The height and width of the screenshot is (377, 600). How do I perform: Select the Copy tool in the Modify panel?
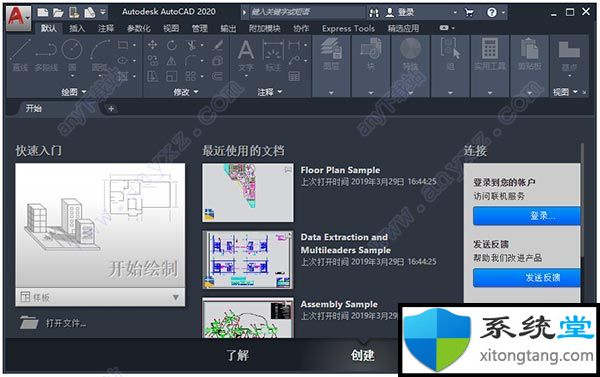tap(153, 60)
